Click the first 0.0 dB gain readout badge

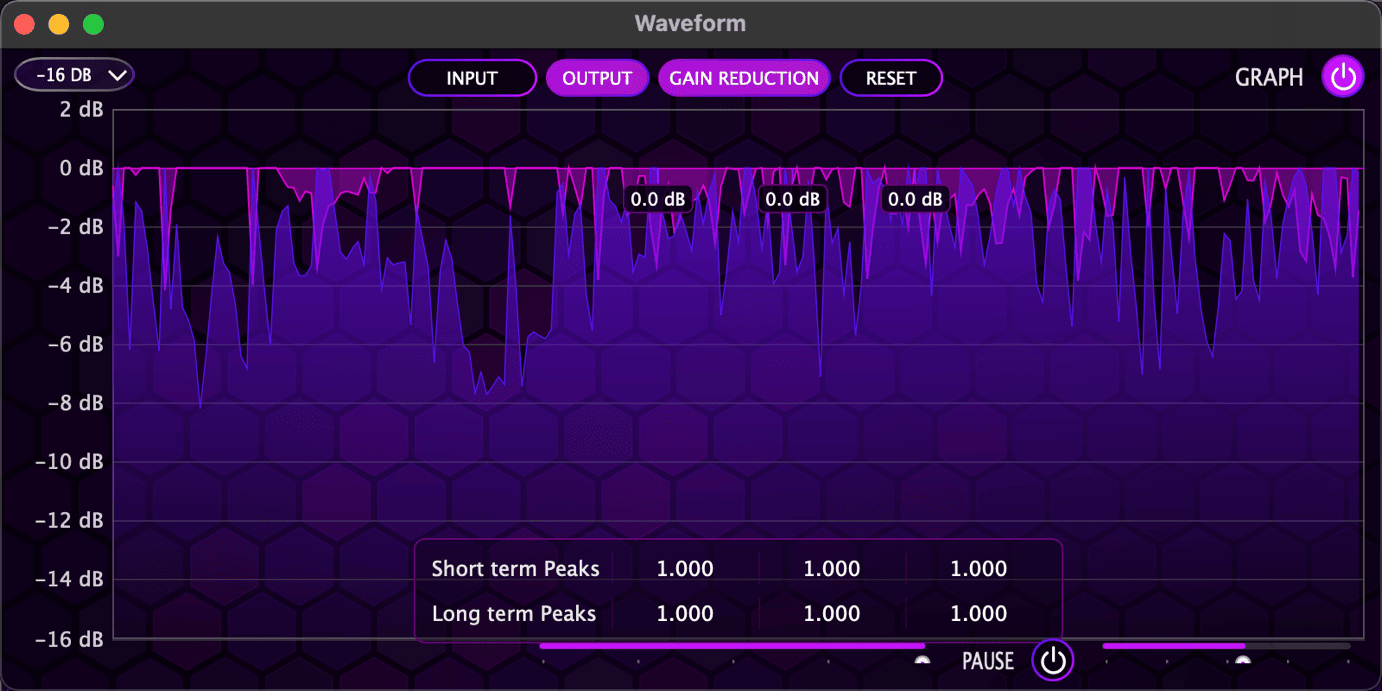(657, 199)
